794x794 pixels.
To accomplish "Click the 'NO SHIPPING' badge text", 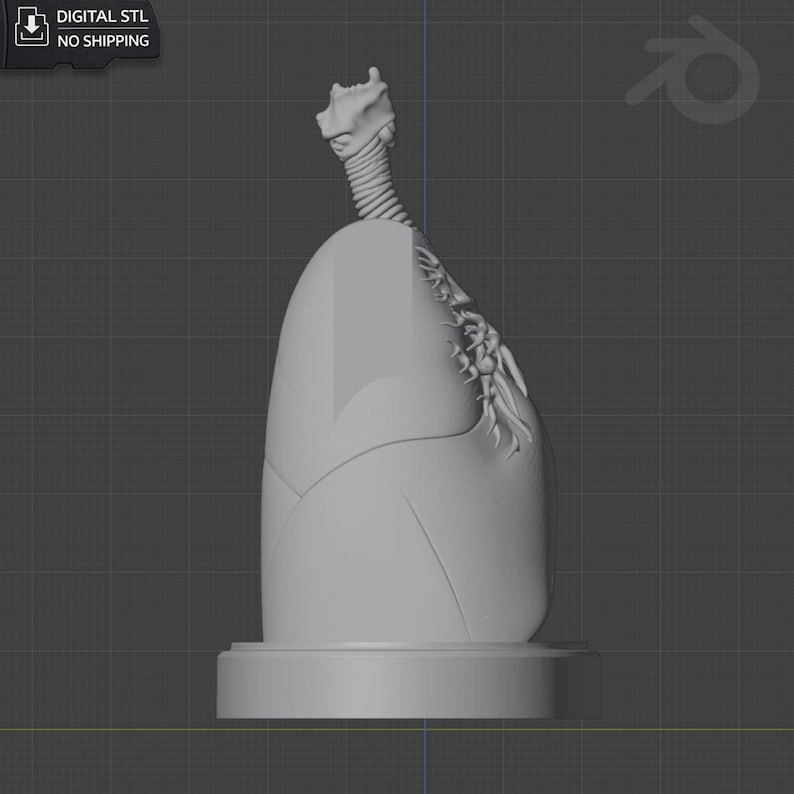I will (103, 41).
